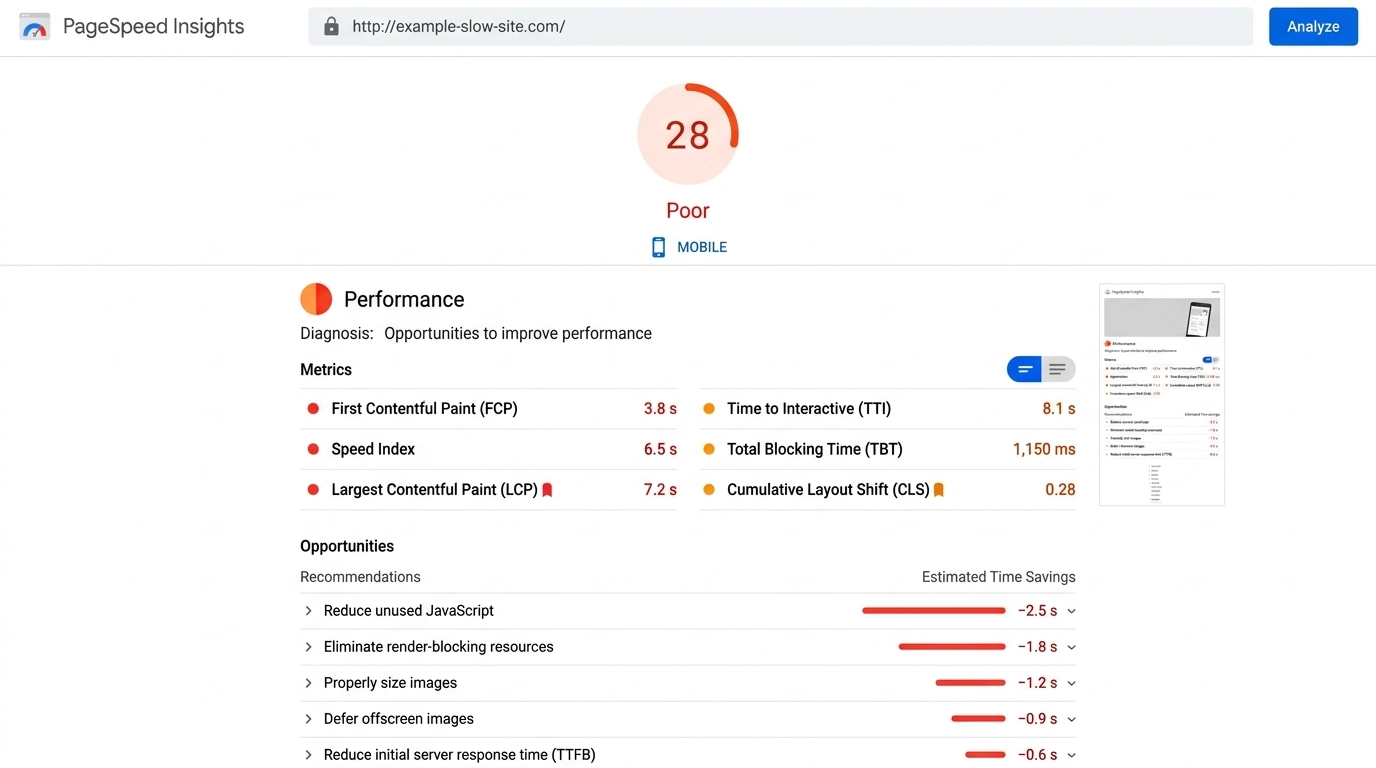Click savings bar for Eliminate render-blocking resources
The height and width of the screenshot is (768, 1376).
tap(952, 647)
